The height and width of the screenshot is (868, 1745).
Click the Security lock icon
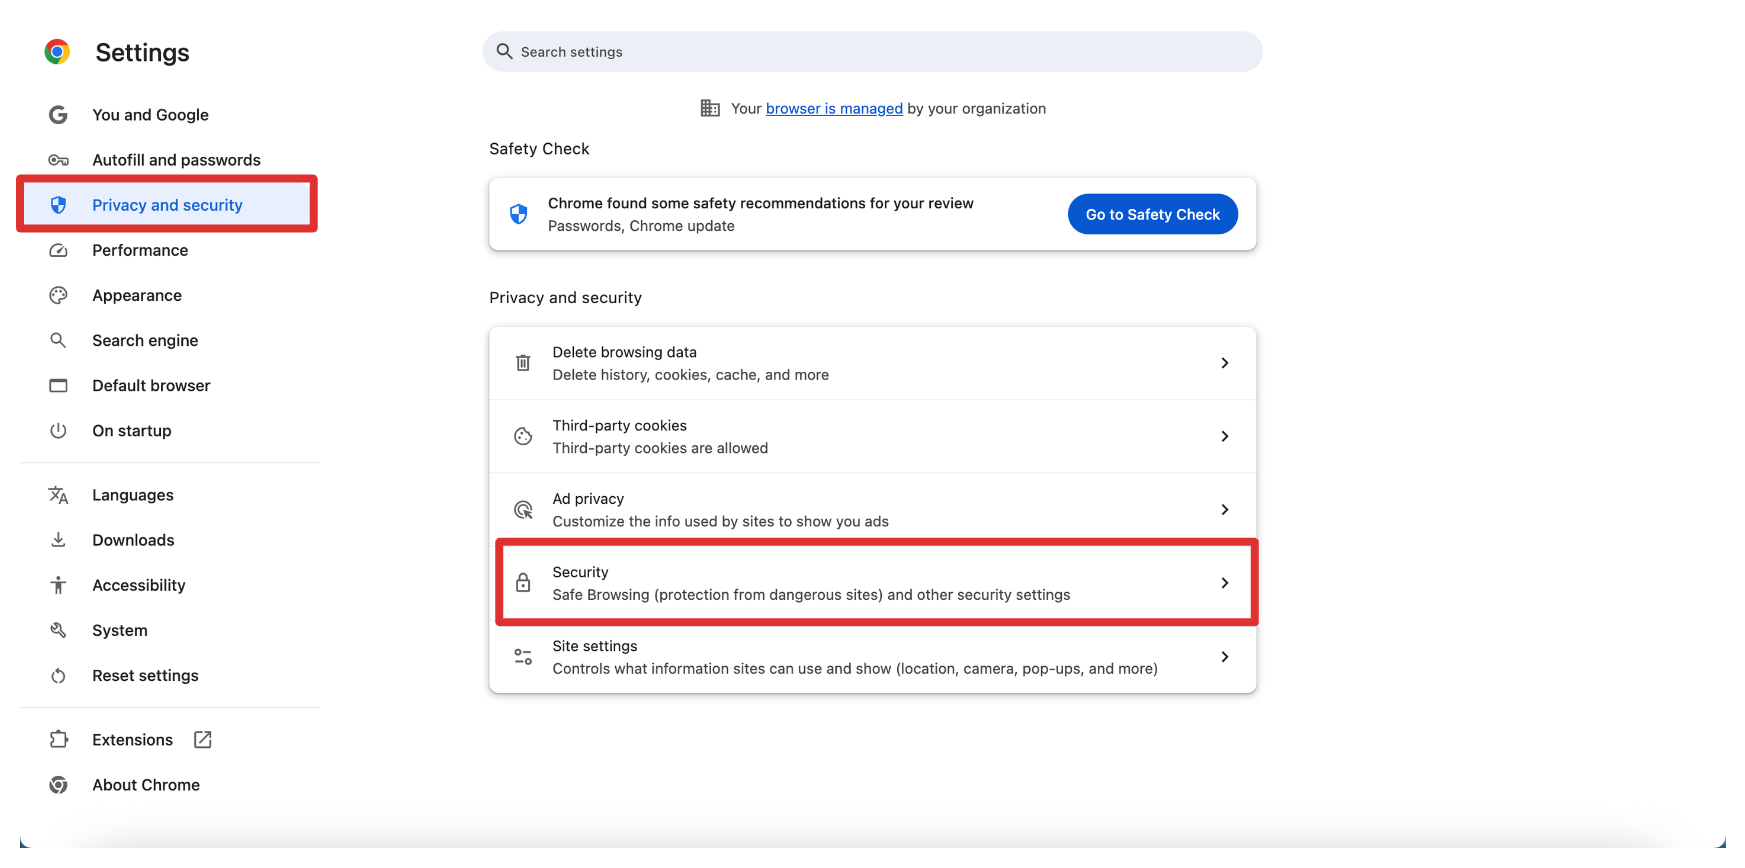point(523,583)
